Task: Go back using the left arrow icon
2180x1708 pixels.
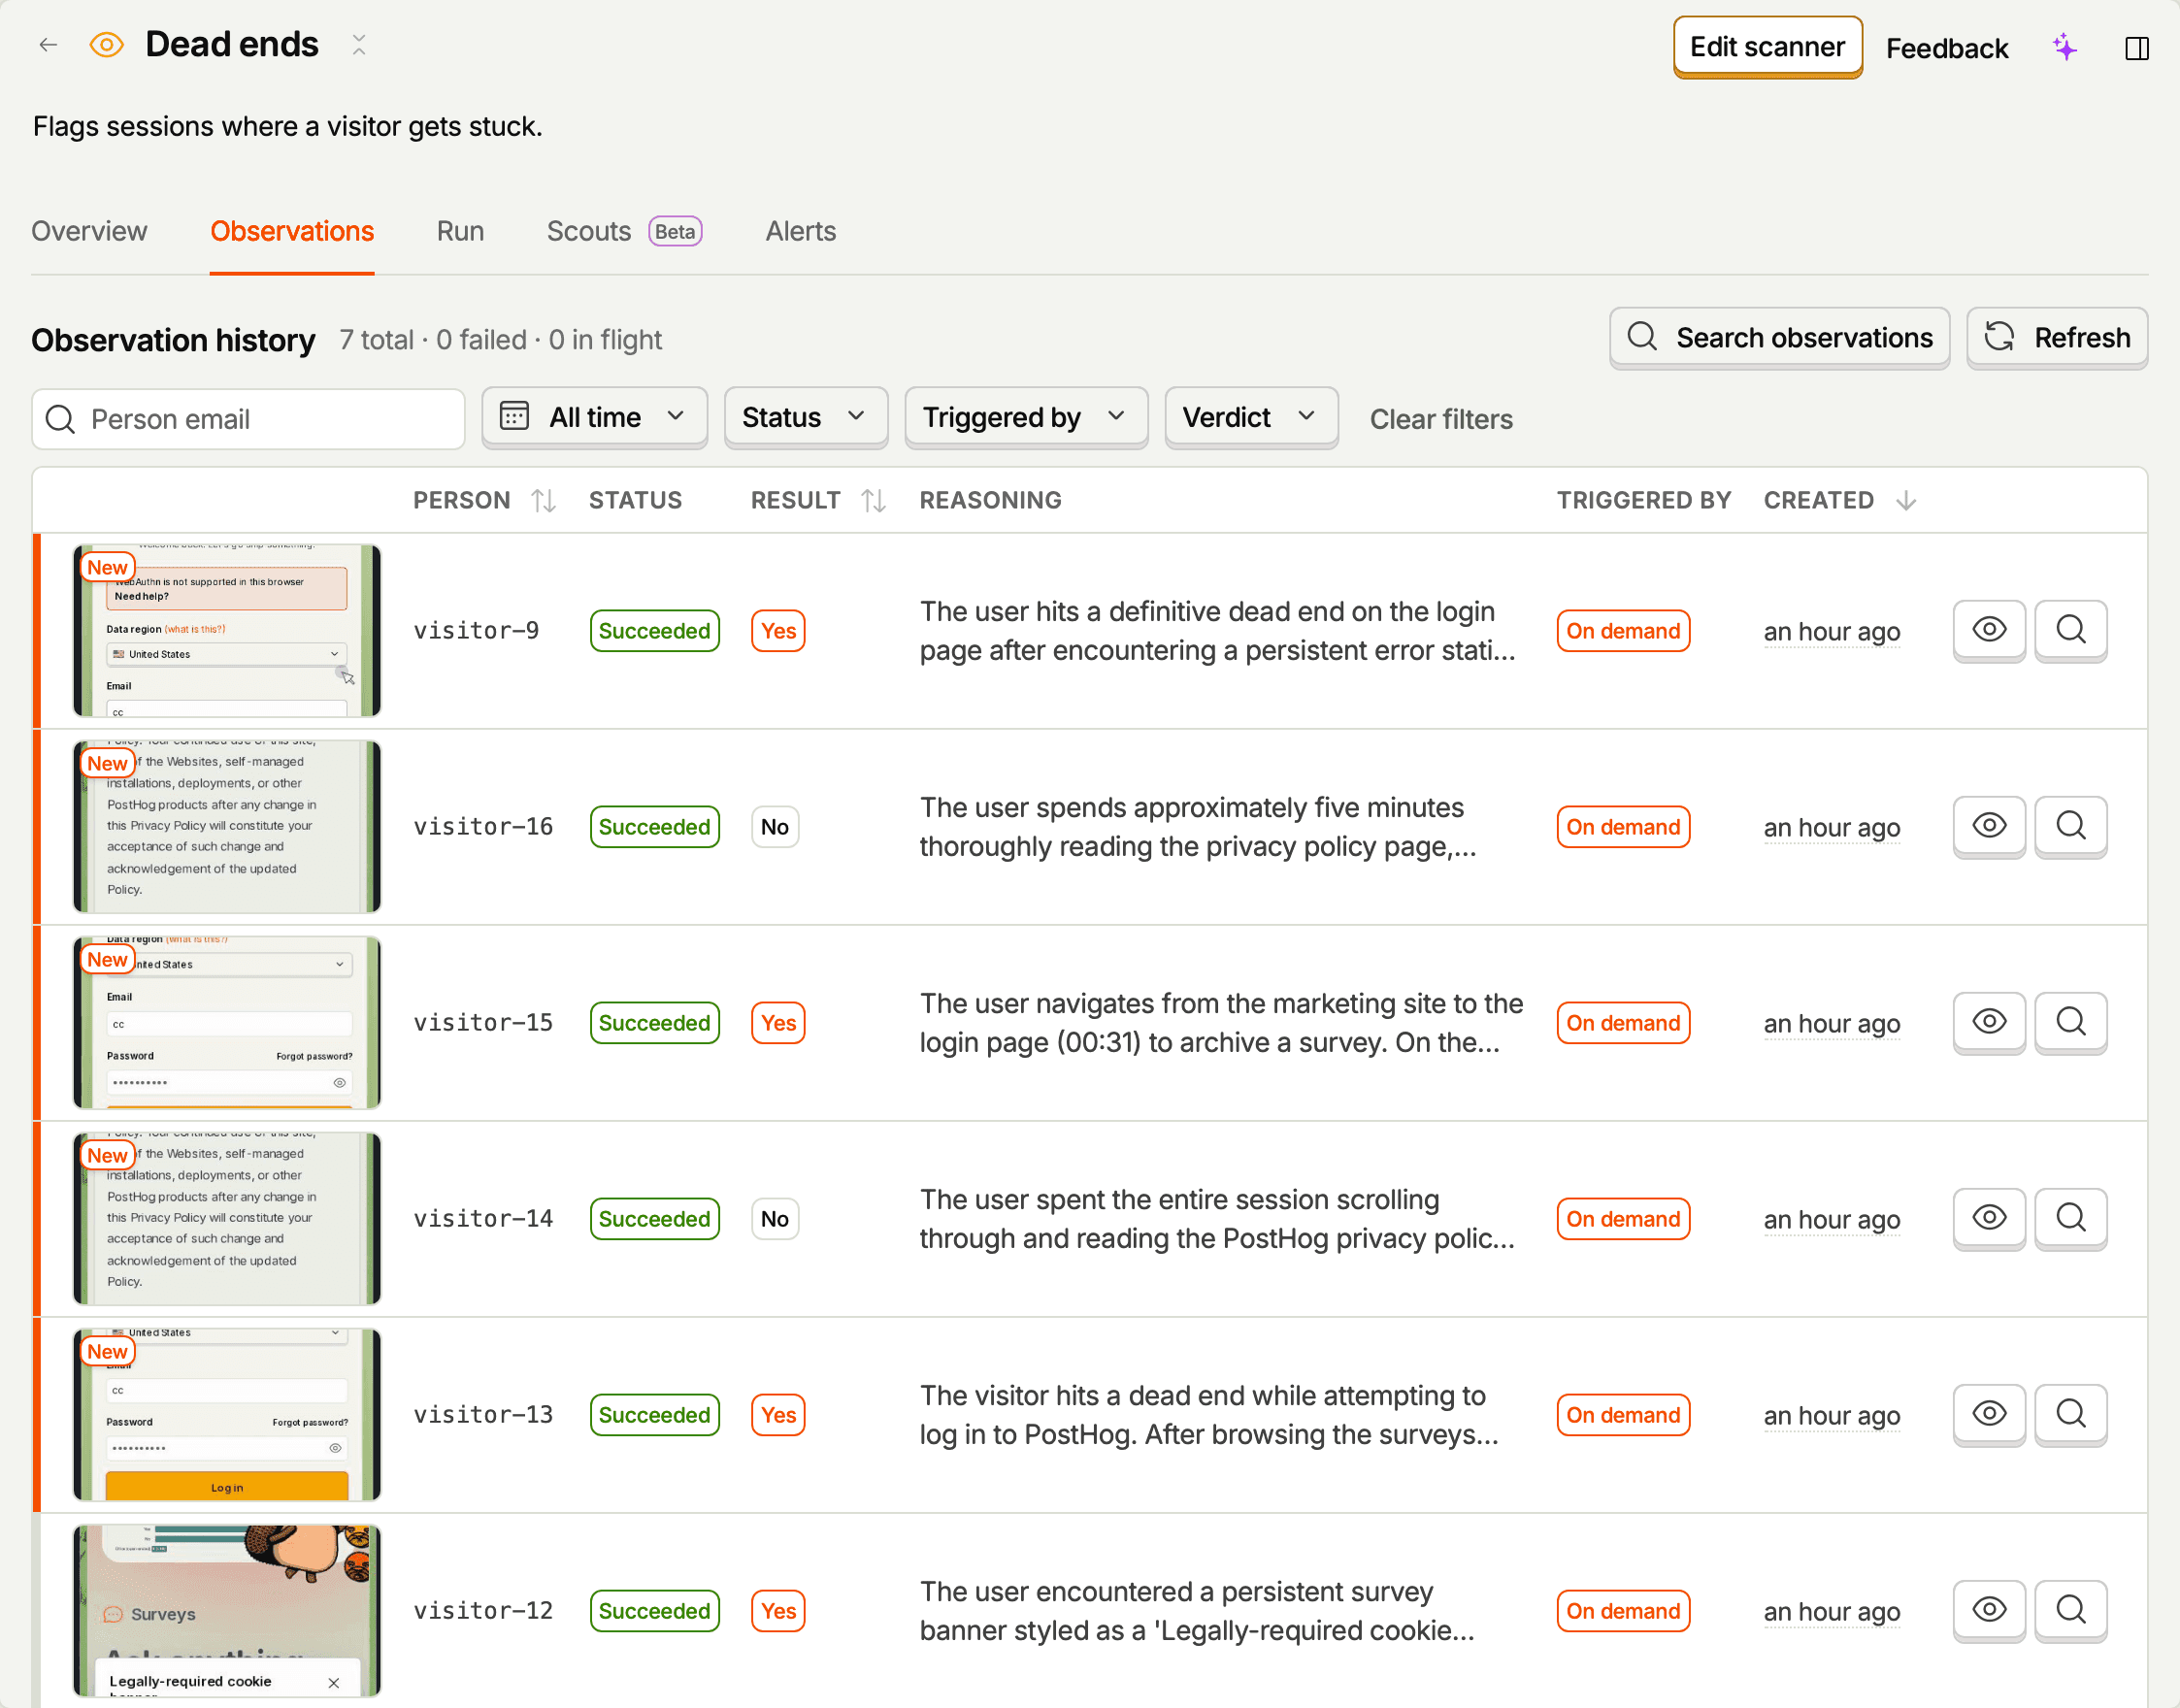Action: pos(48,45)
